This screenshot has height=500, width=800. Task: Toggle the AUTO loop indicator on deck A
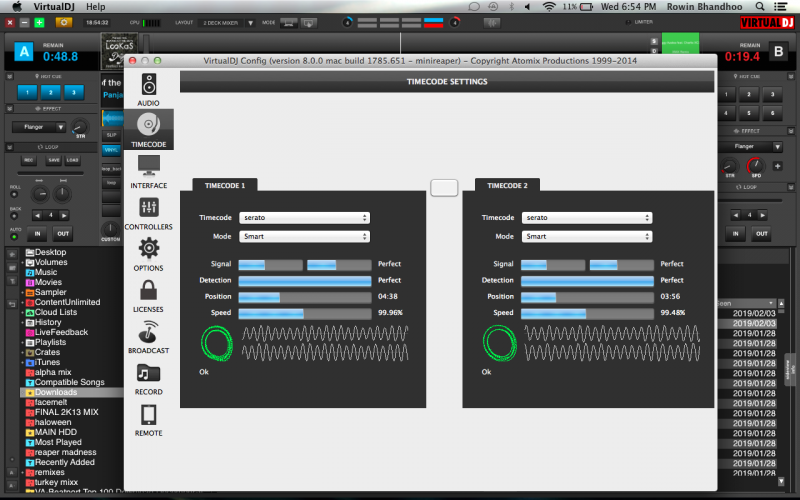[x=14, y=237]
